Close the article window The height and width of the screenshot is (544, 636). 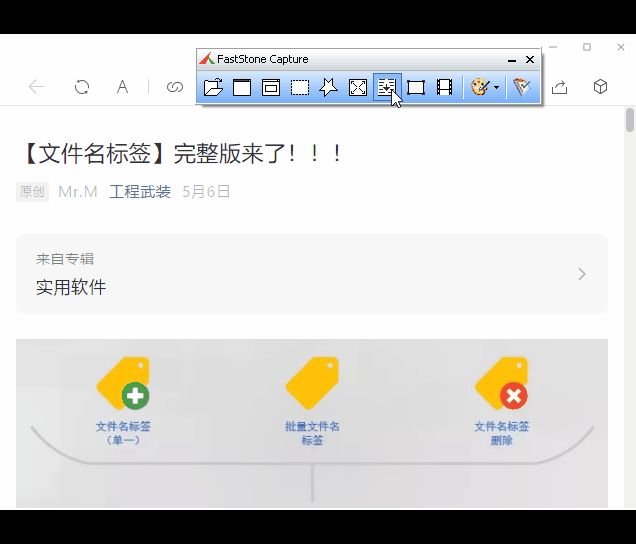coord(621,47)
